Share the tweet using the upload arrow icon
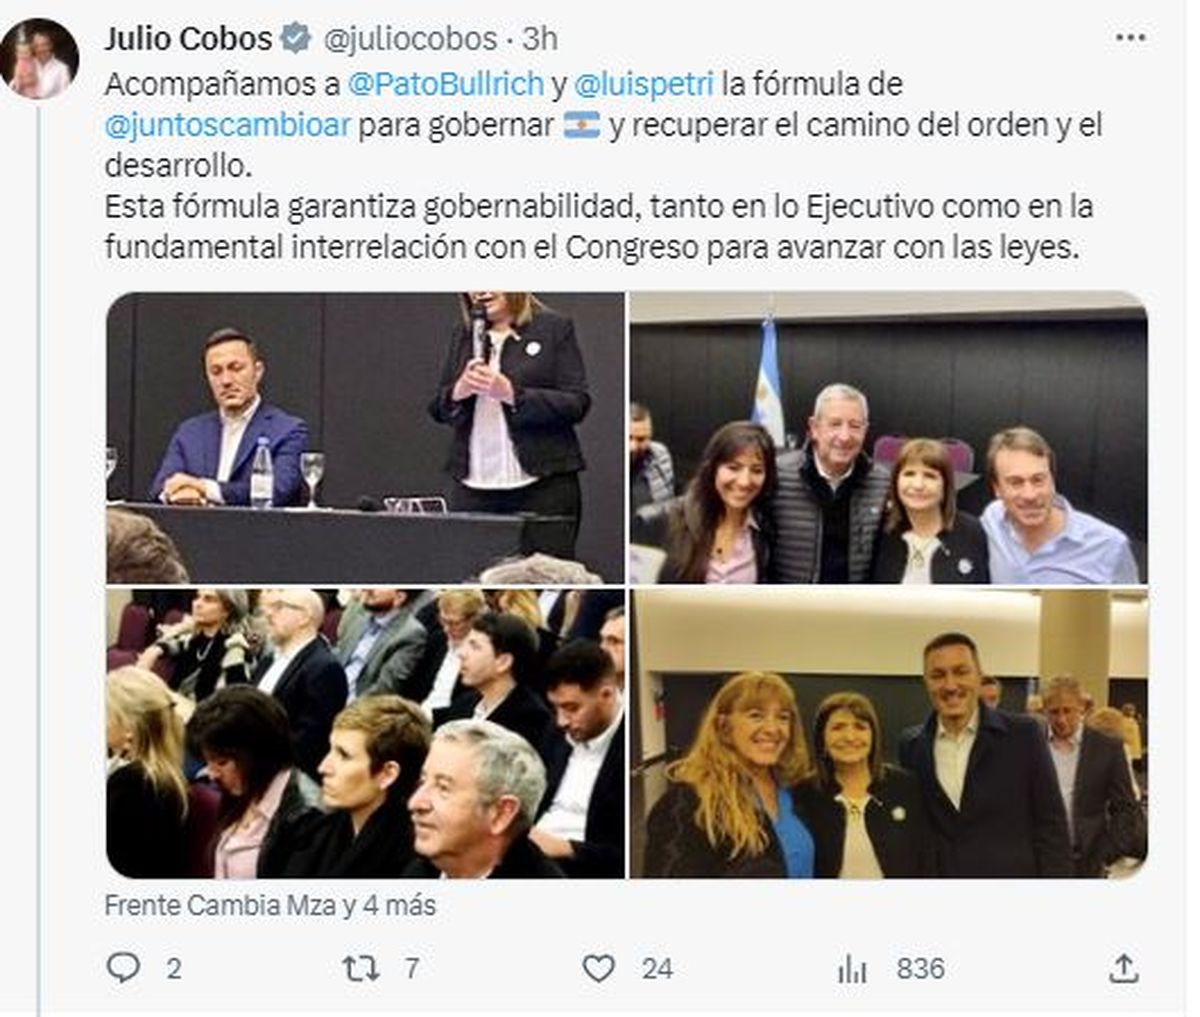This screenshot has height=1017, width=1200. pos(1123,968)
